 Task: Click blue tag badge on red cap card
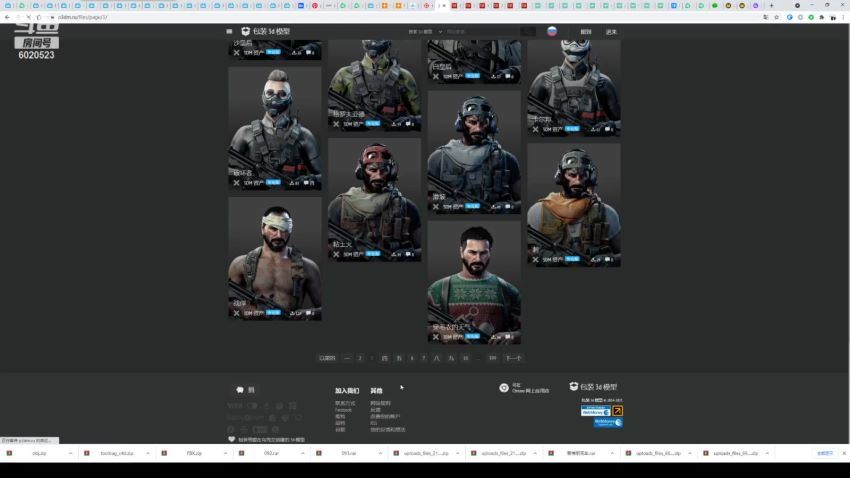(x=373, y=254)
